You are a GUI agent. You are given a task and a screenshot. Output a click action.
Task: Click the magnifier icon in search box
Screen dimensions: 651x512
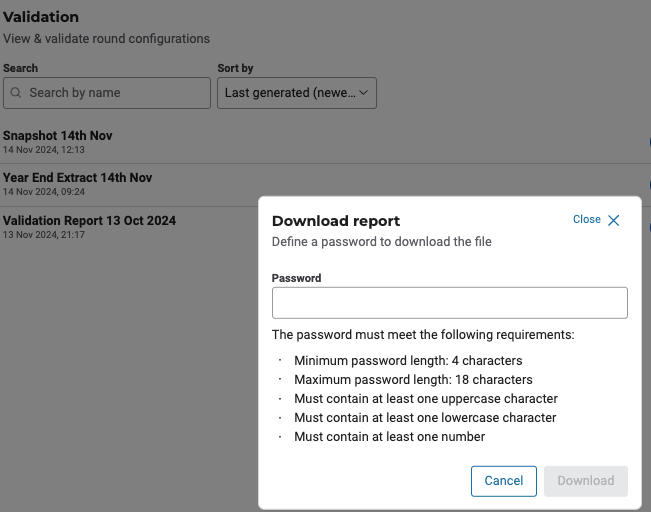coord(16,93)
